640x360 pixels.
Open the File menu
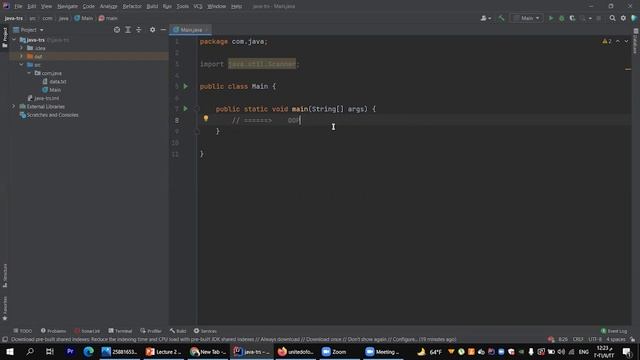[x=18, y=6]
